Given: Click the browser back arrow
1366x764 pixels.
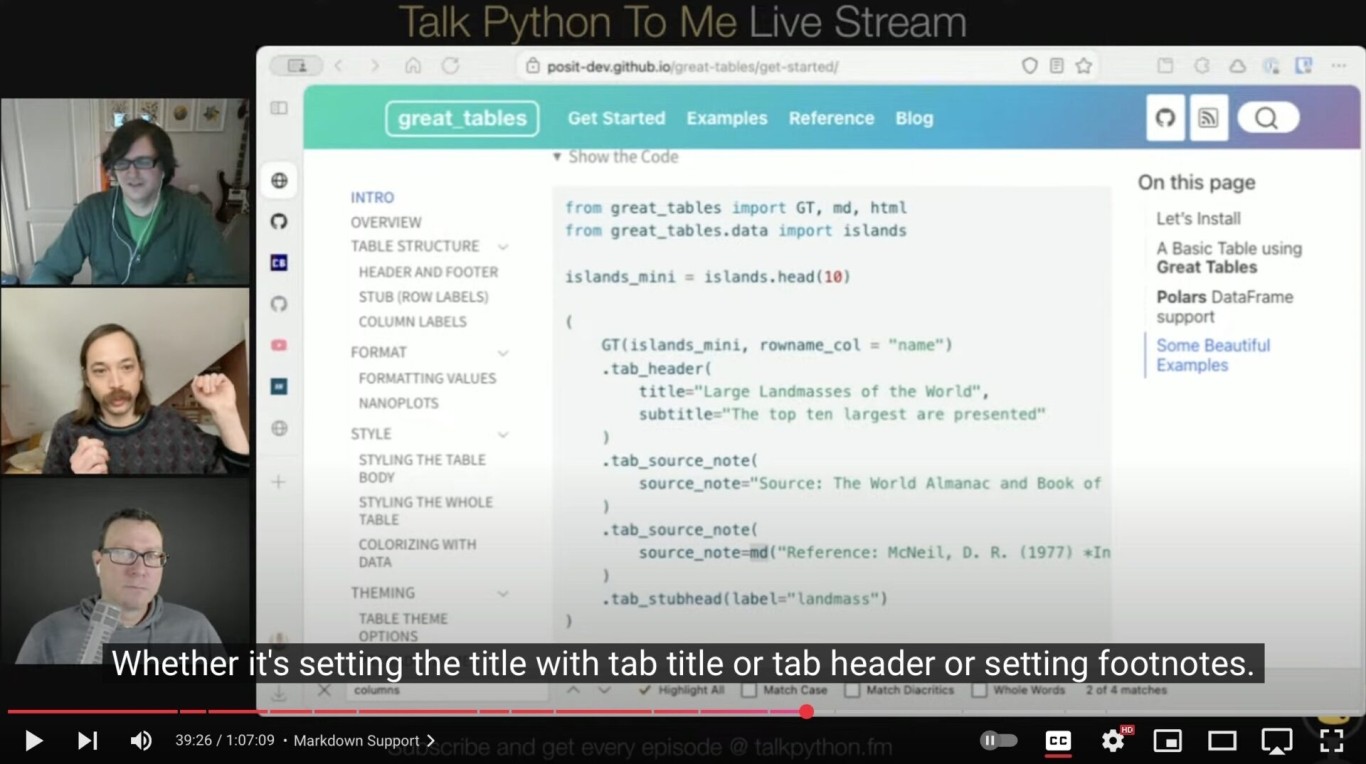Looking at the screenshot, I should (338, 66).
